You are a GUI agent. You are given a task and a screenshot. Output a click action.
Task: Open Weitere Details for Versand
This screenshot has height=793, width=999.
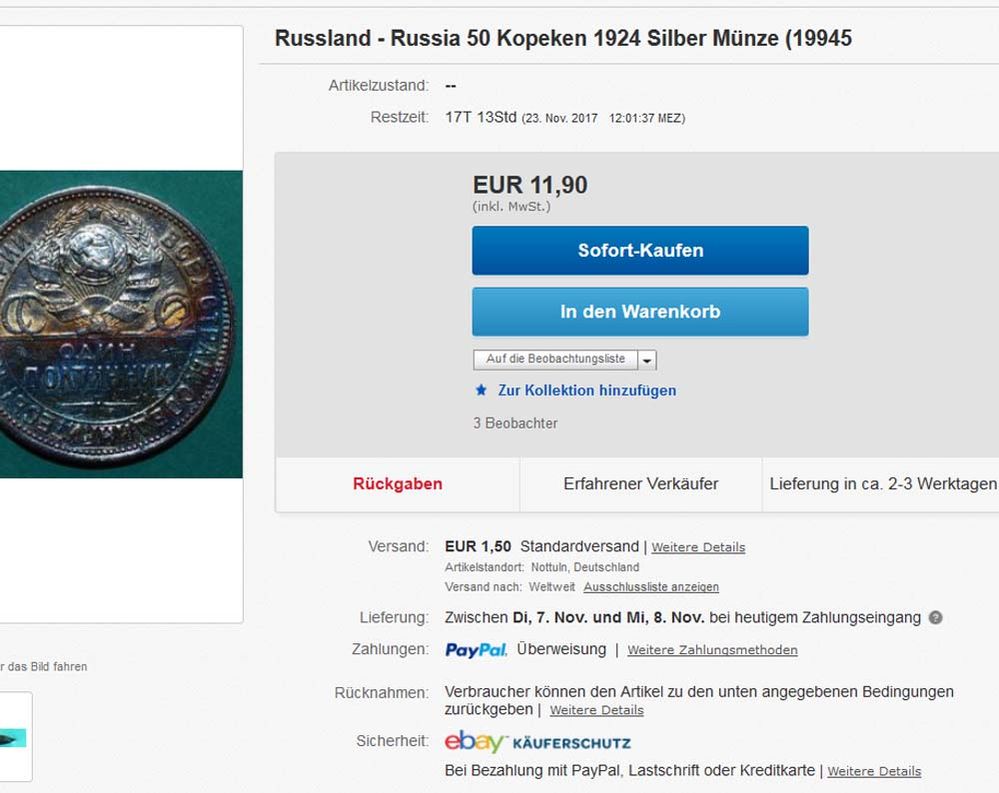[x=698, y=547]
